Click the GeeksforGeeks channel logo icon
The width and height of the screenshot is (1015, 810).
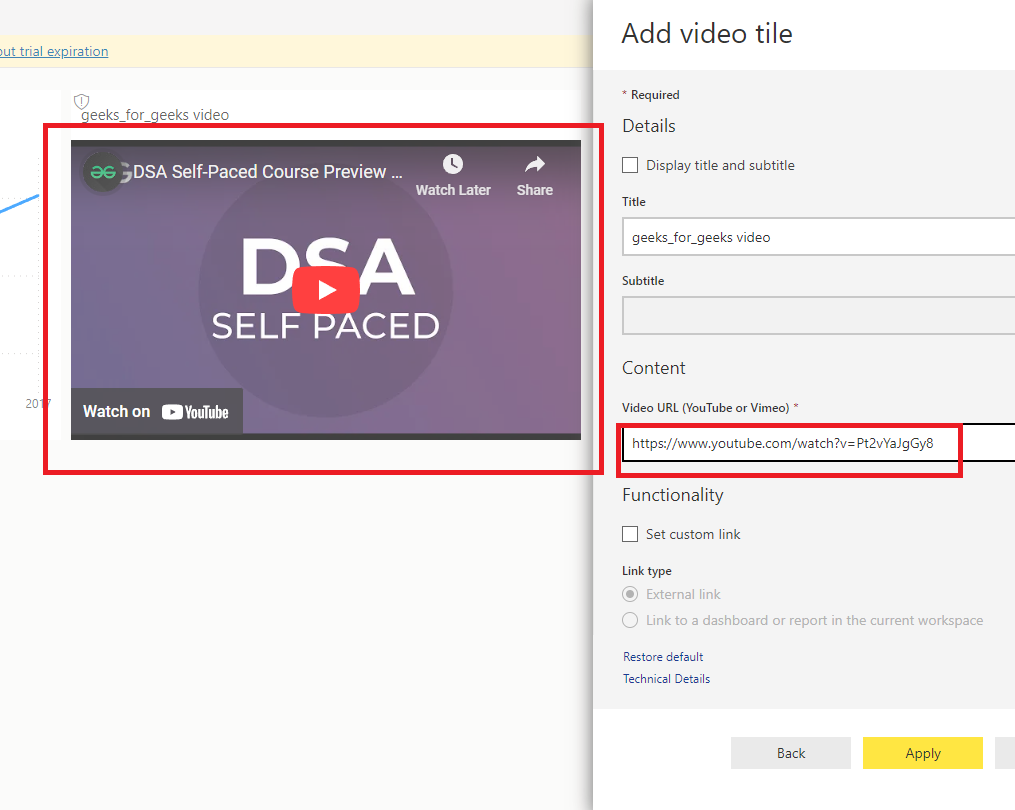pyautogui.click(x=103, y=172)
